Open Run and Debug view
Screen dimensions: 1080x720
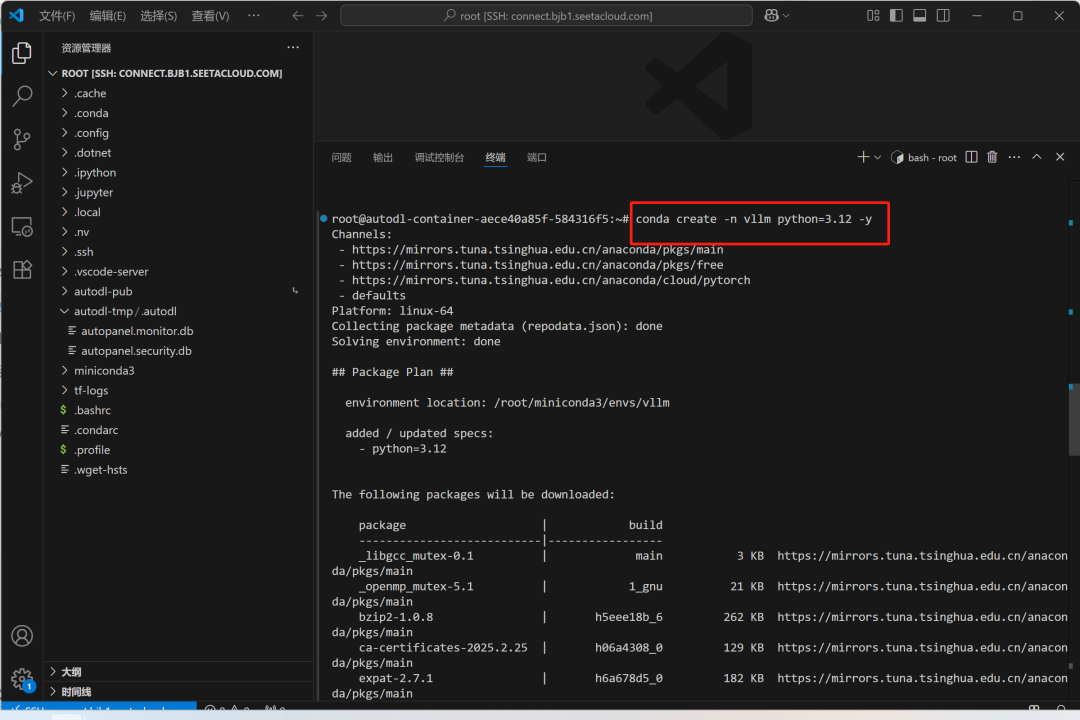22,183
